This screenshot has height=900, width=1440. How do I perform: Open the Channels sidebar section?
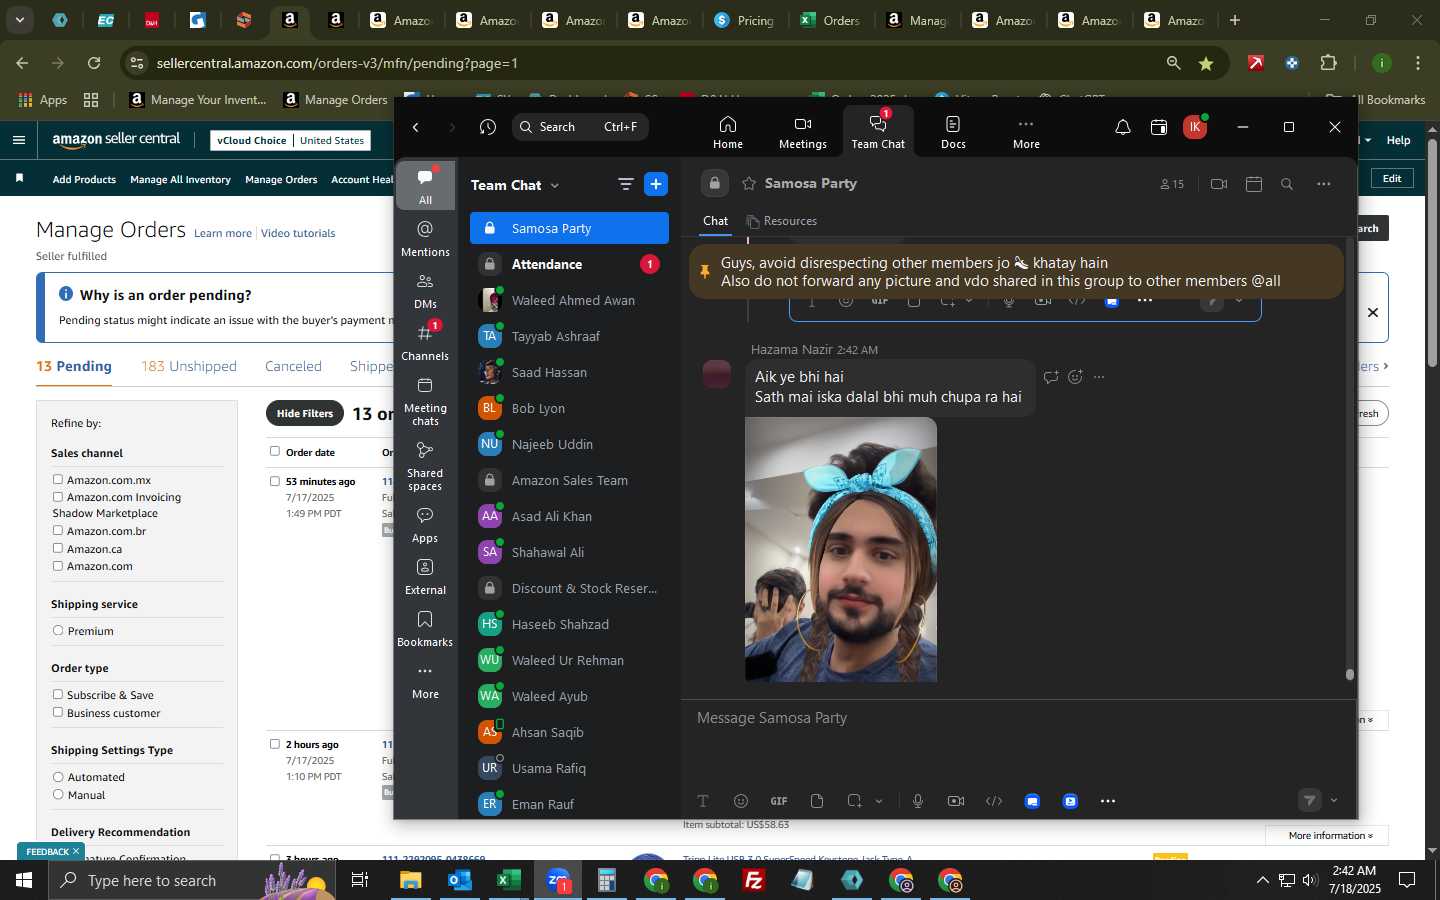[x=425, y=342]
